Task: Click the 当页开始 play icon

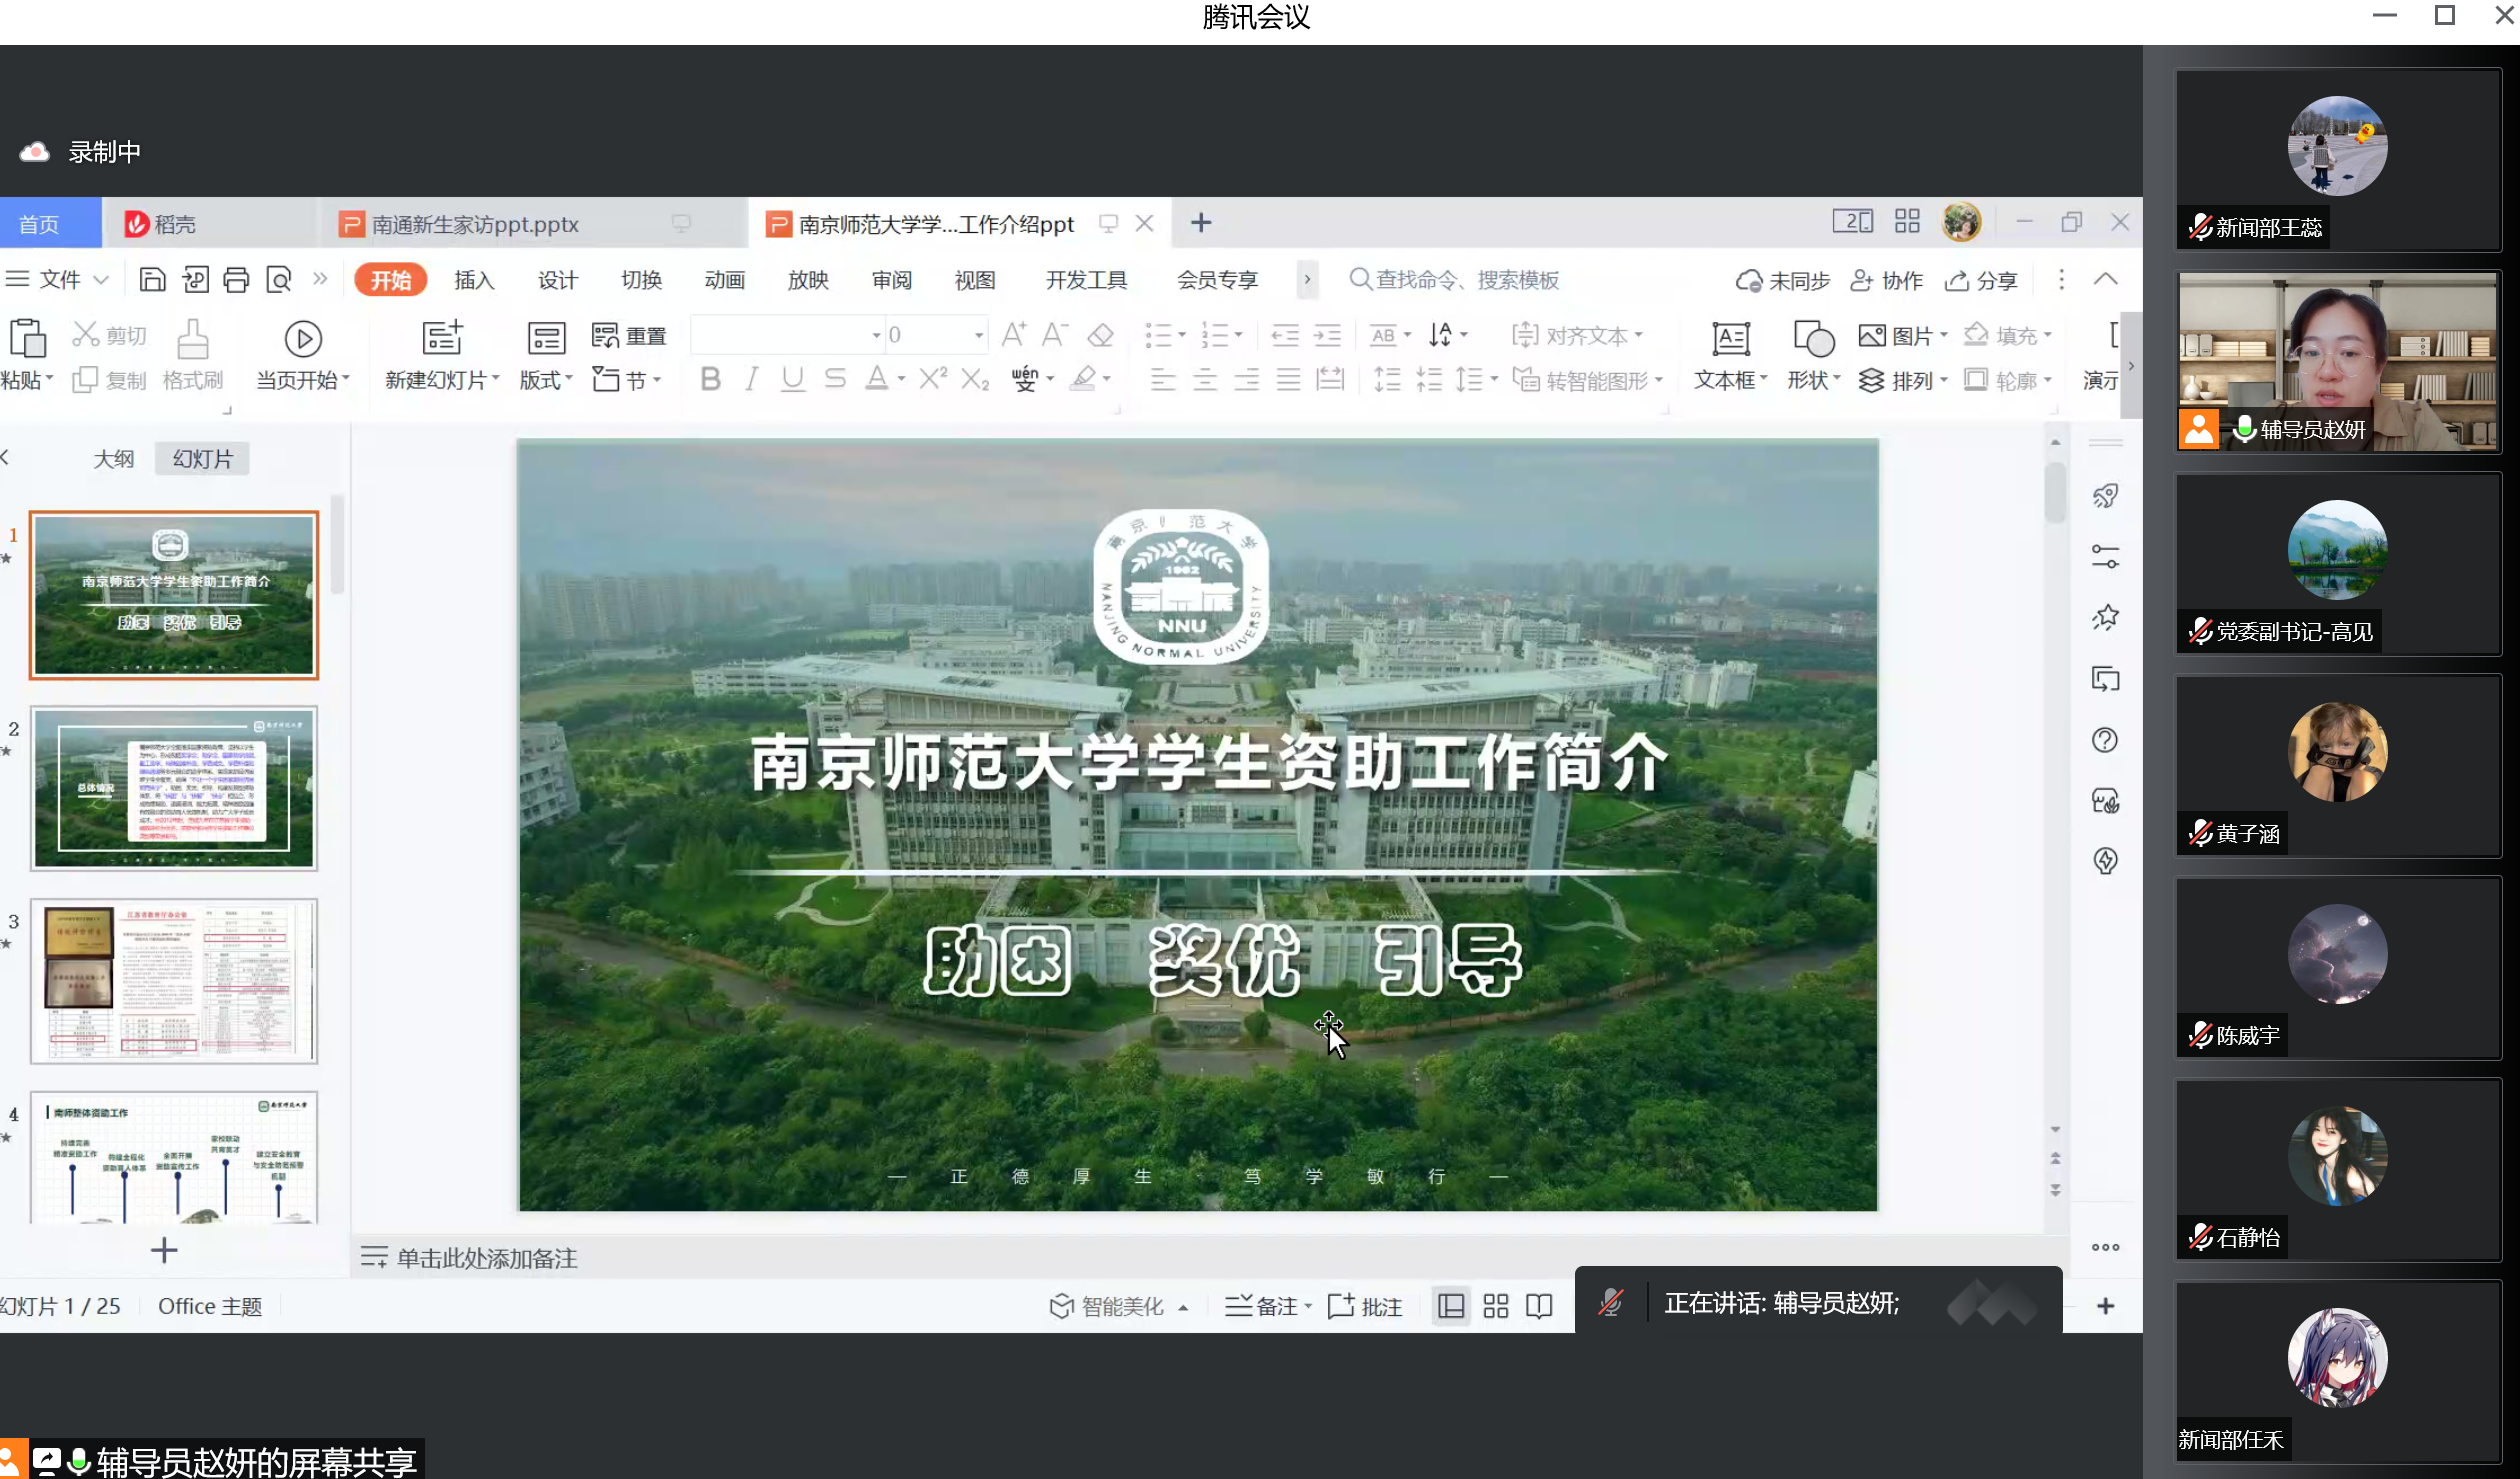Action: tap(303, 339)
